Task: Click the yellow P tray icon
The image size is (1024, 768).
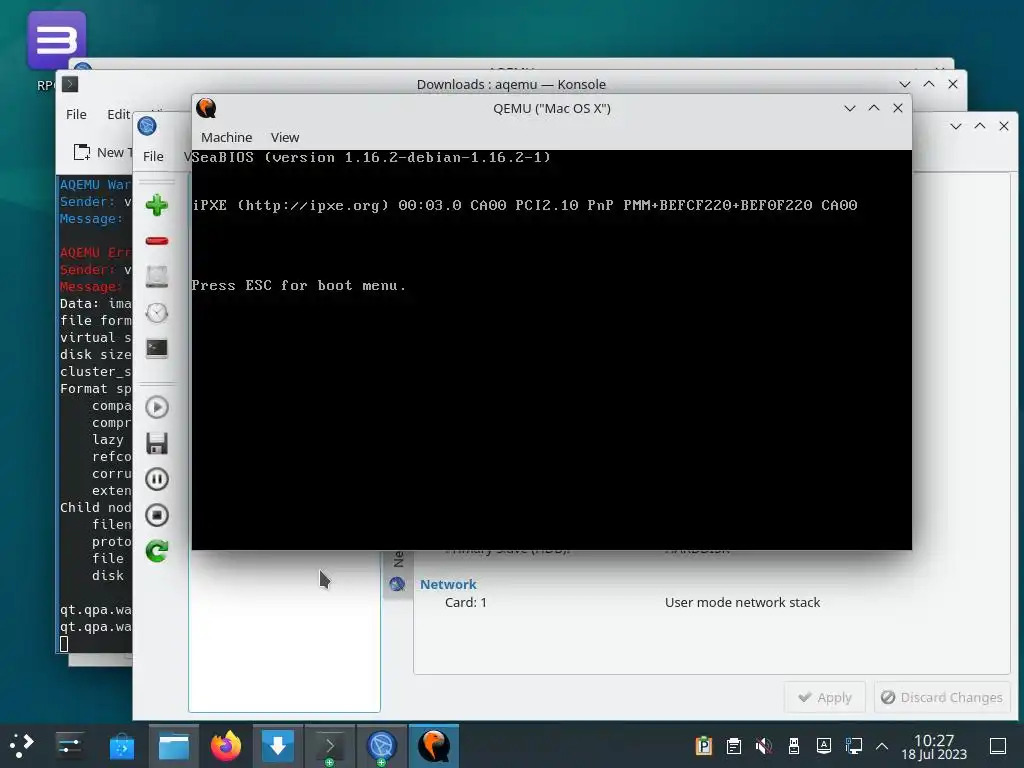Action: (x=703, y=746)
